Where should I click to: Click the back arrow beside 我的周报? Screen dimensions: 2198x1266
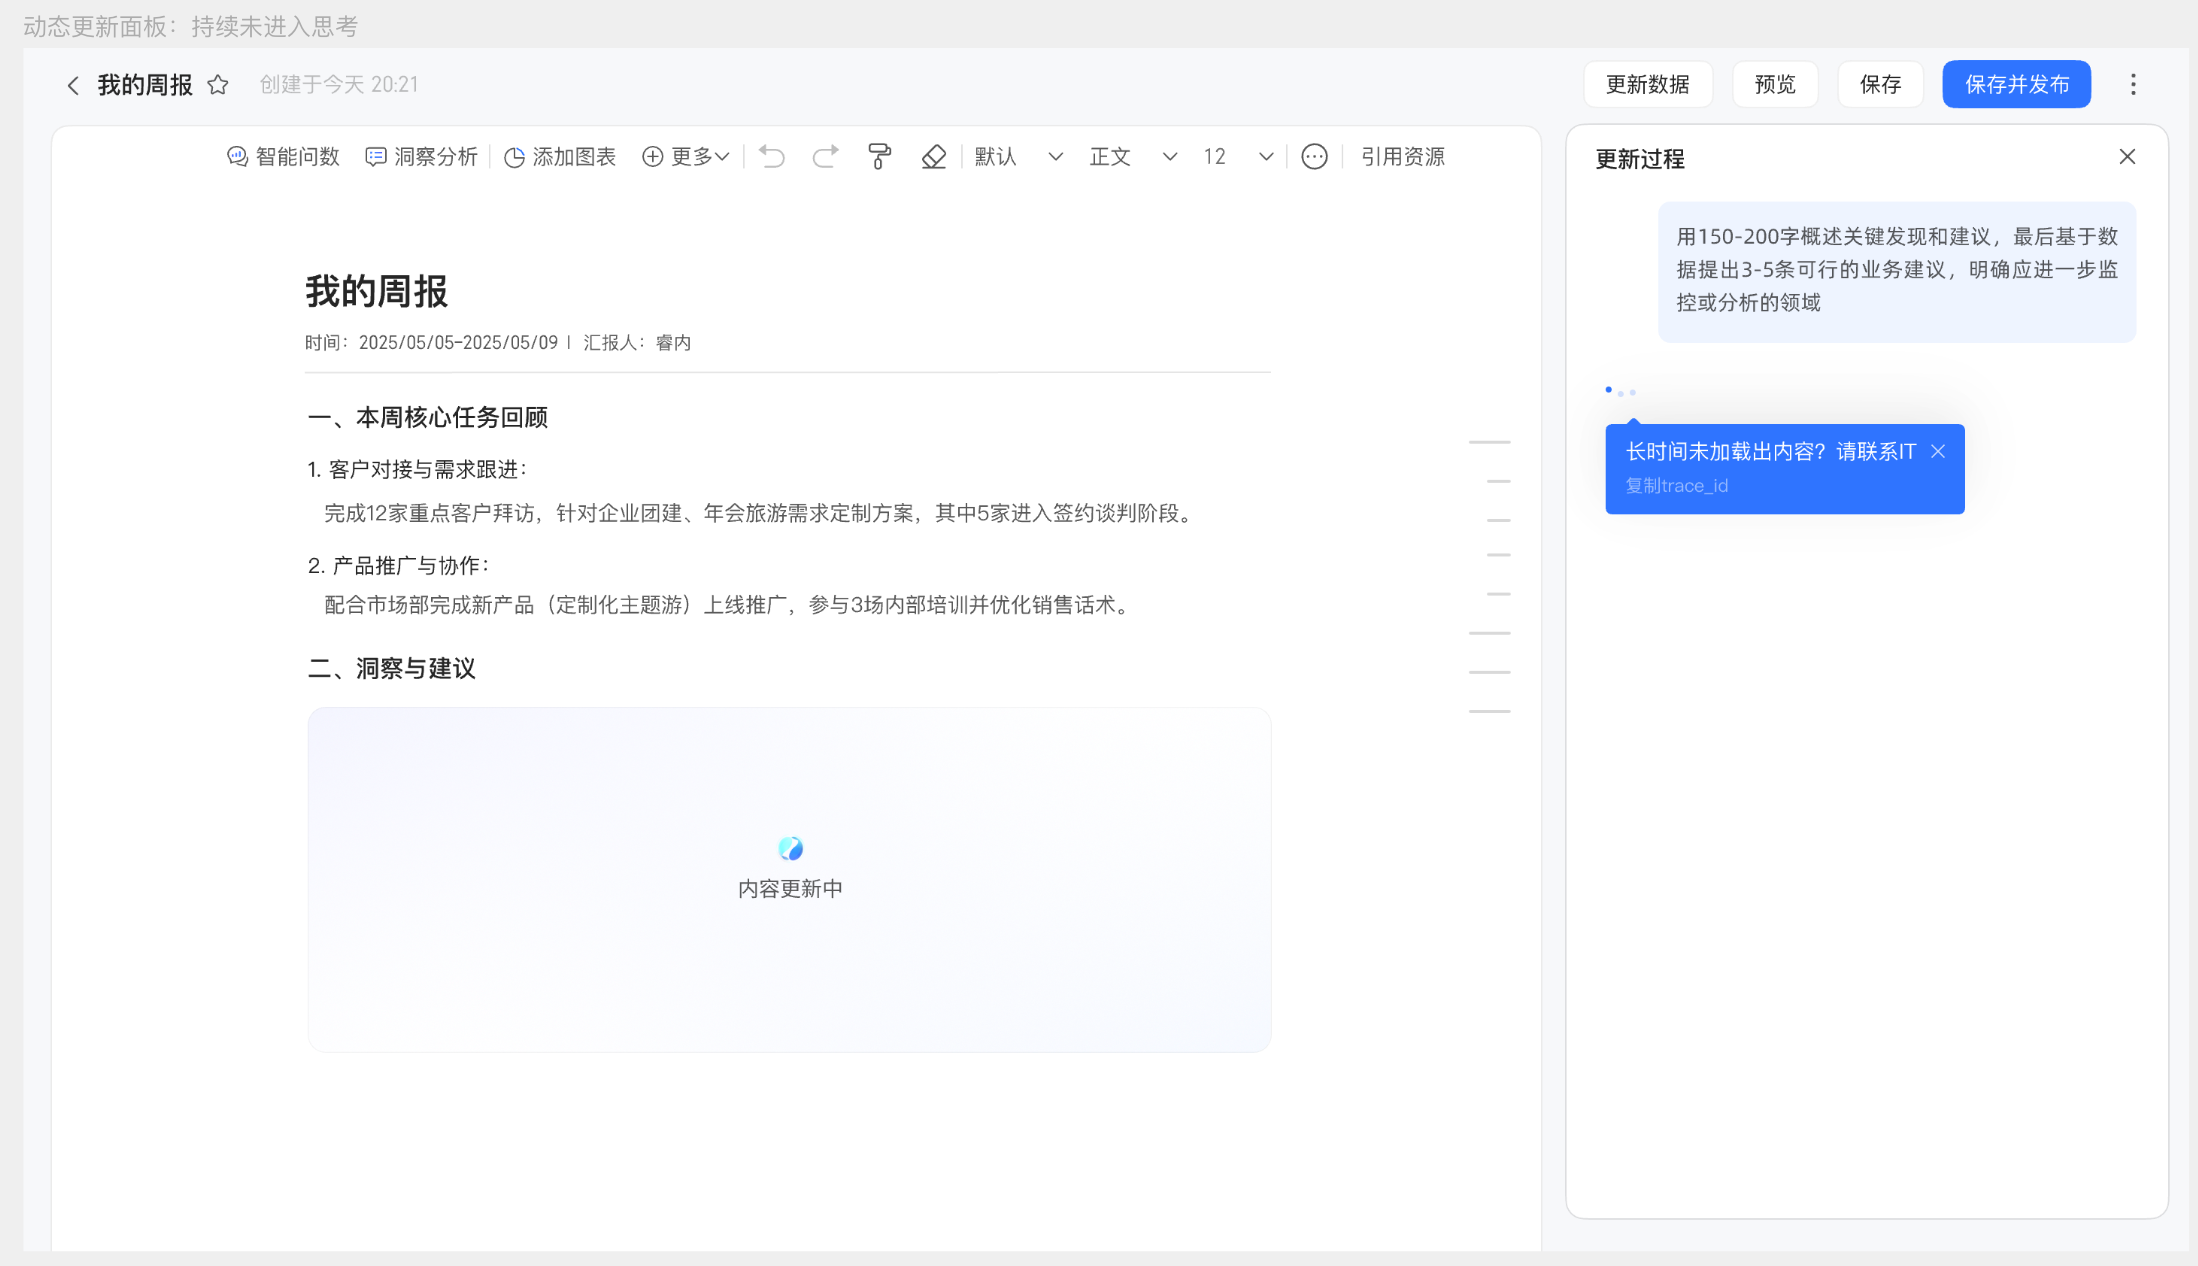72,86
